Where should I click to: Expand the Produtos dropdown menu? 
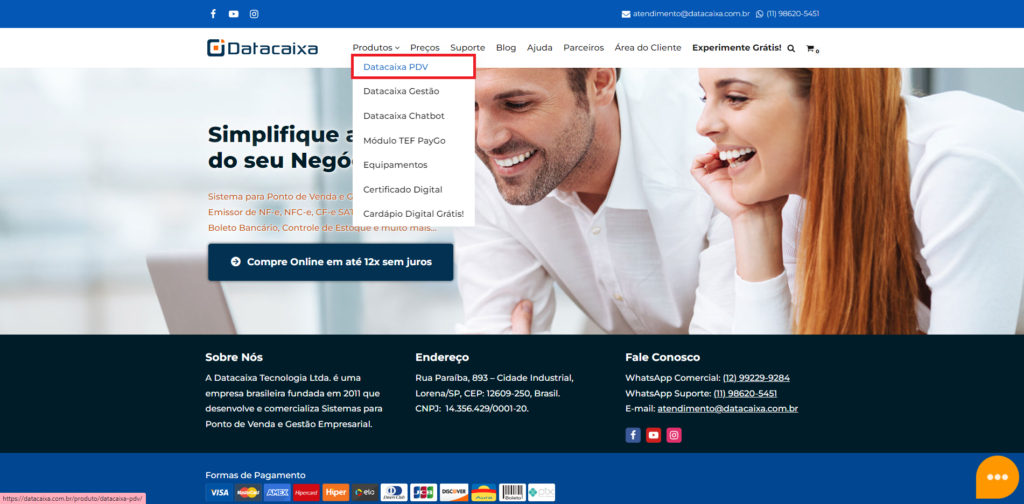[376, 48]
